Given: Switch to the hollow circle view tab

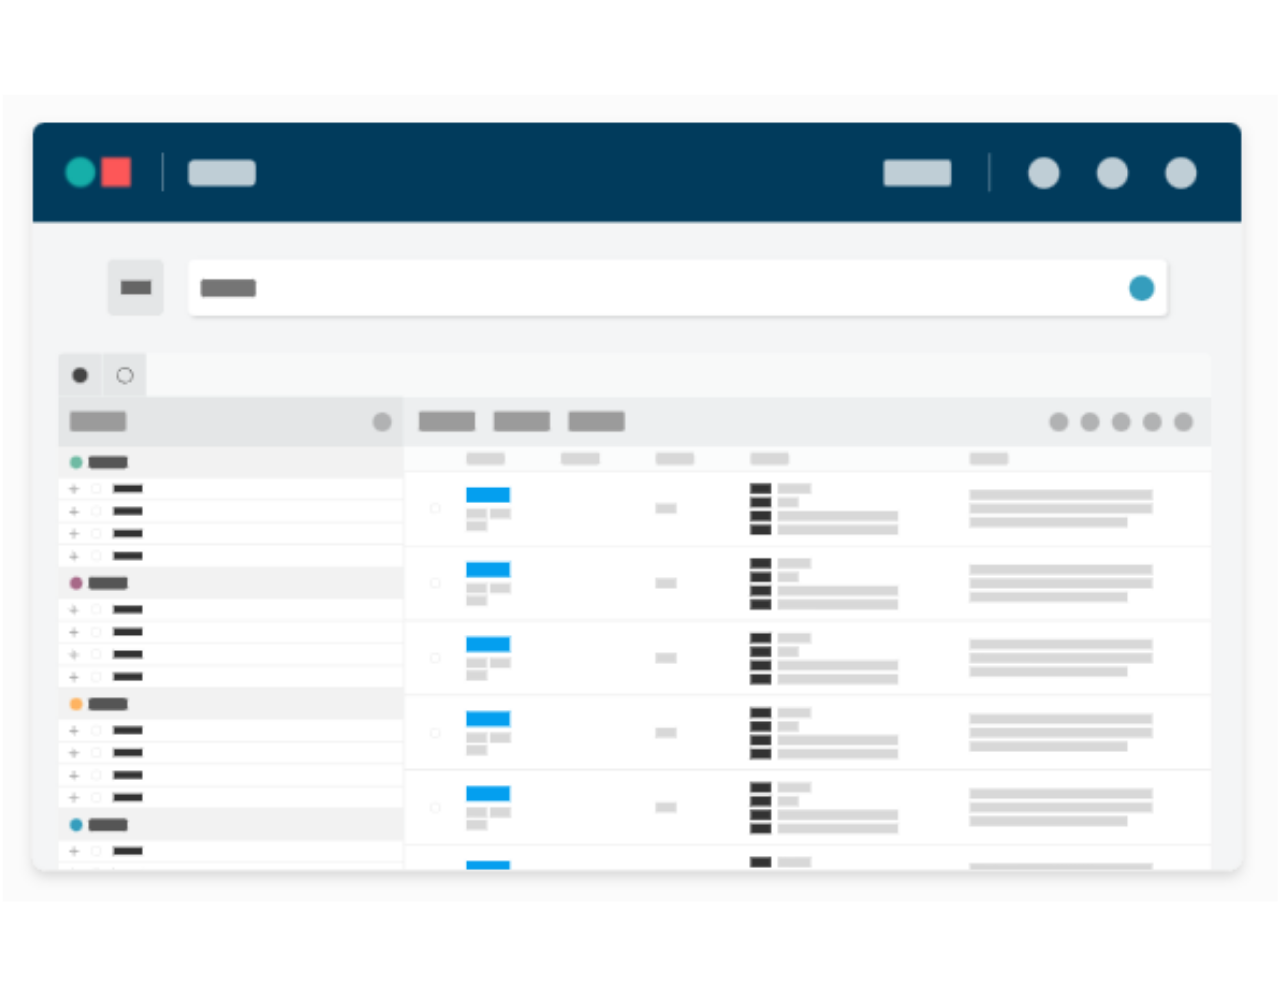Looking at the screenshot, I should coord(125,376).
